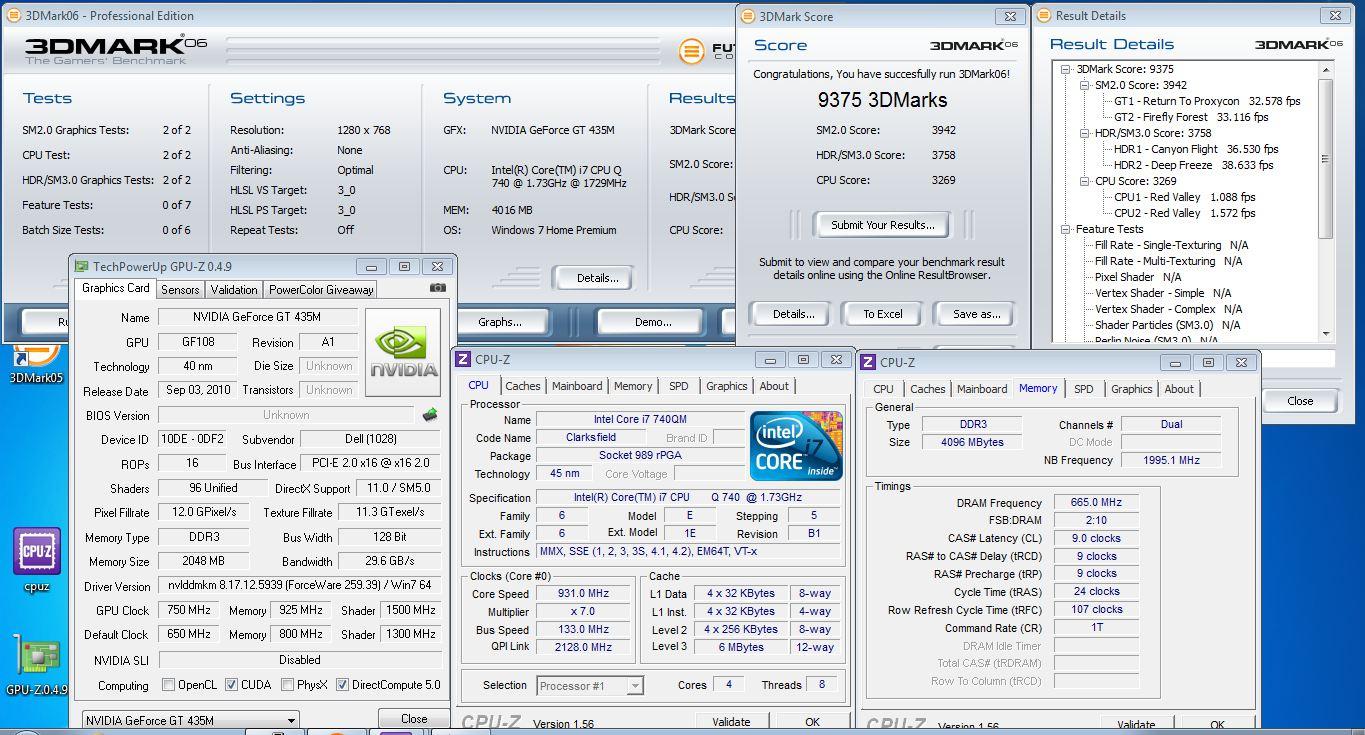The height and width of the screenshot is (735, 1365).
Task: Open Mainboard tab in CPU-Z processor window
Action: click(x=577, y=386)
